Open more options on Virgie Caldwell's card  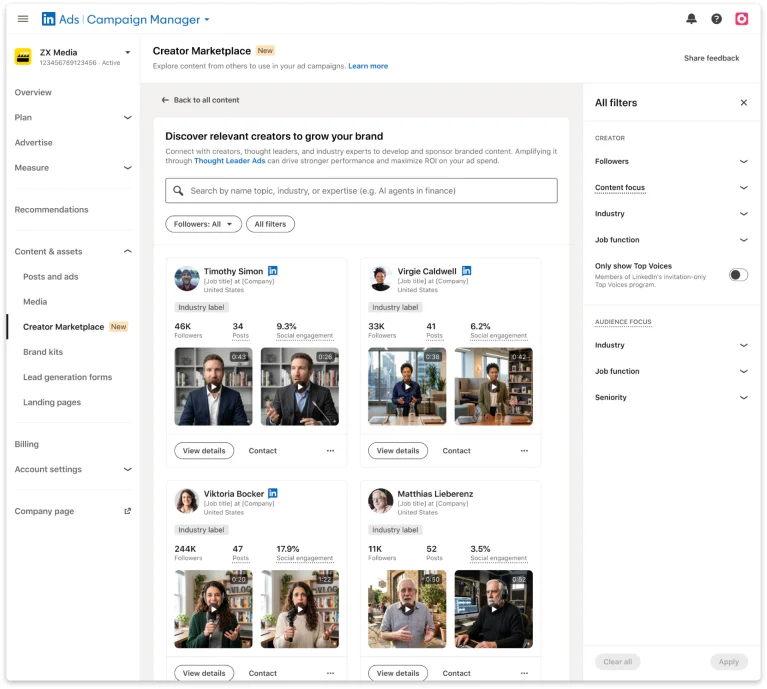[x=524, y=451]
